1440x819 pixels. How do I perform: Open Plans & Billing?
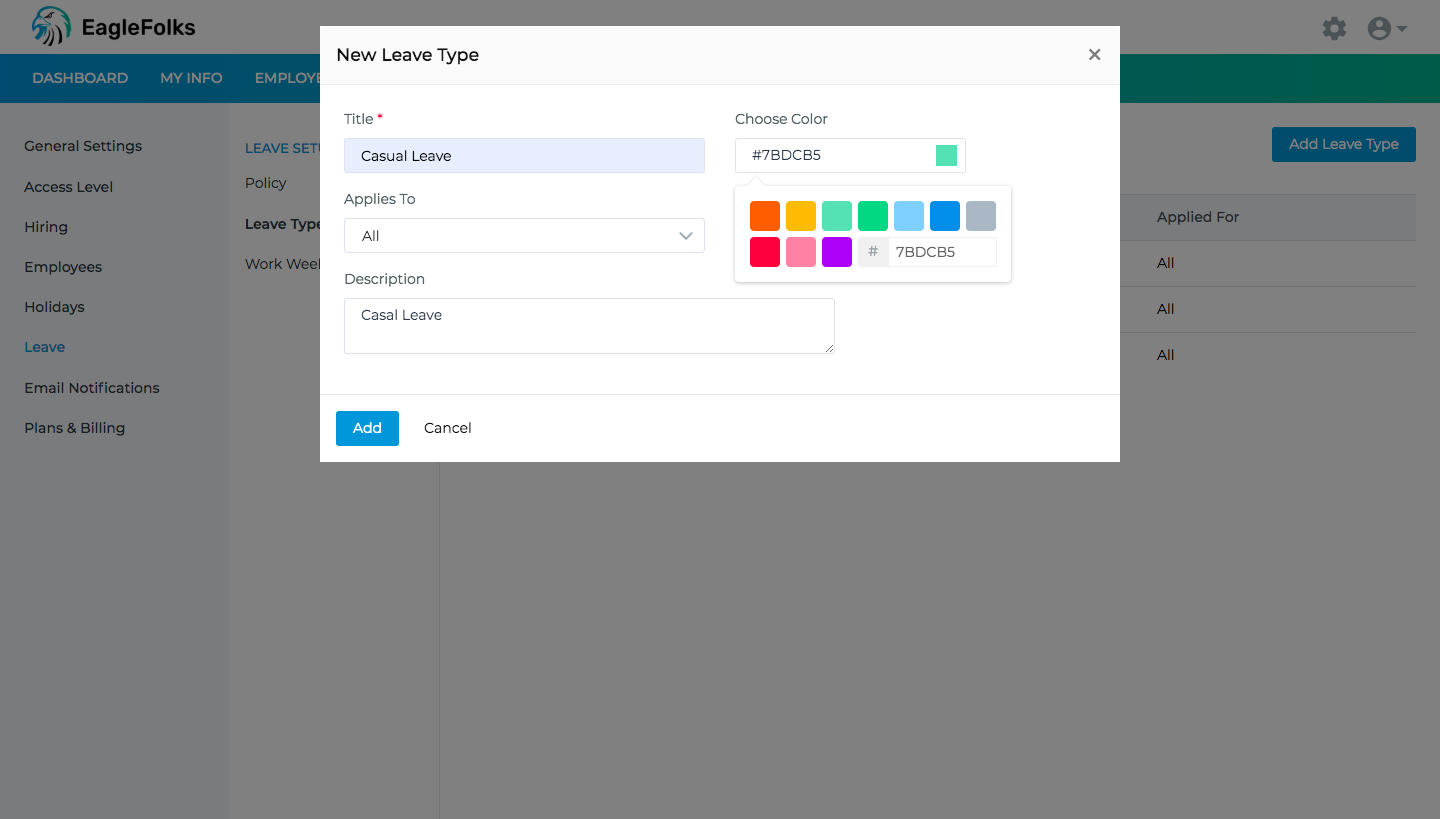(x=75, y=428)
